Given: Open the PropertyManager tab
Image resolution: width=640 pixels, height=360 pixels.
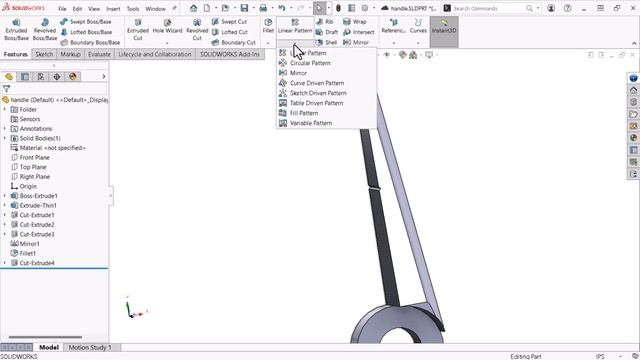Looking at the screenshot, I should click(25, 77).
